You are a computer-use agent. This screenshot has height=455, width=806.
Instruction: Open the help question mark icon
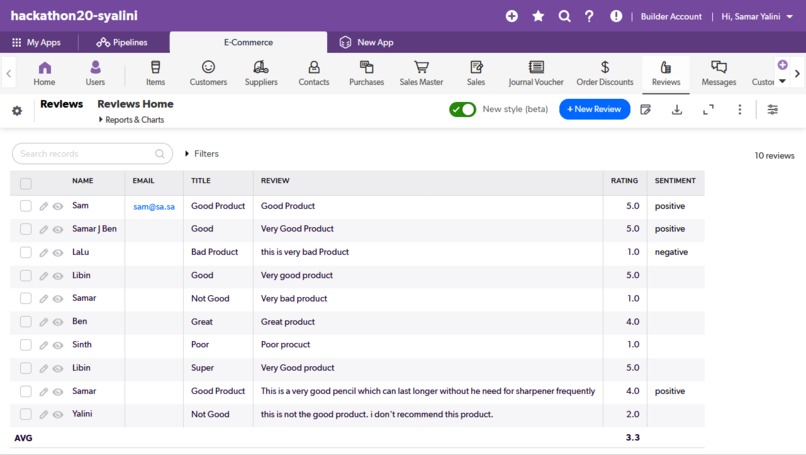tap(589, 16)
